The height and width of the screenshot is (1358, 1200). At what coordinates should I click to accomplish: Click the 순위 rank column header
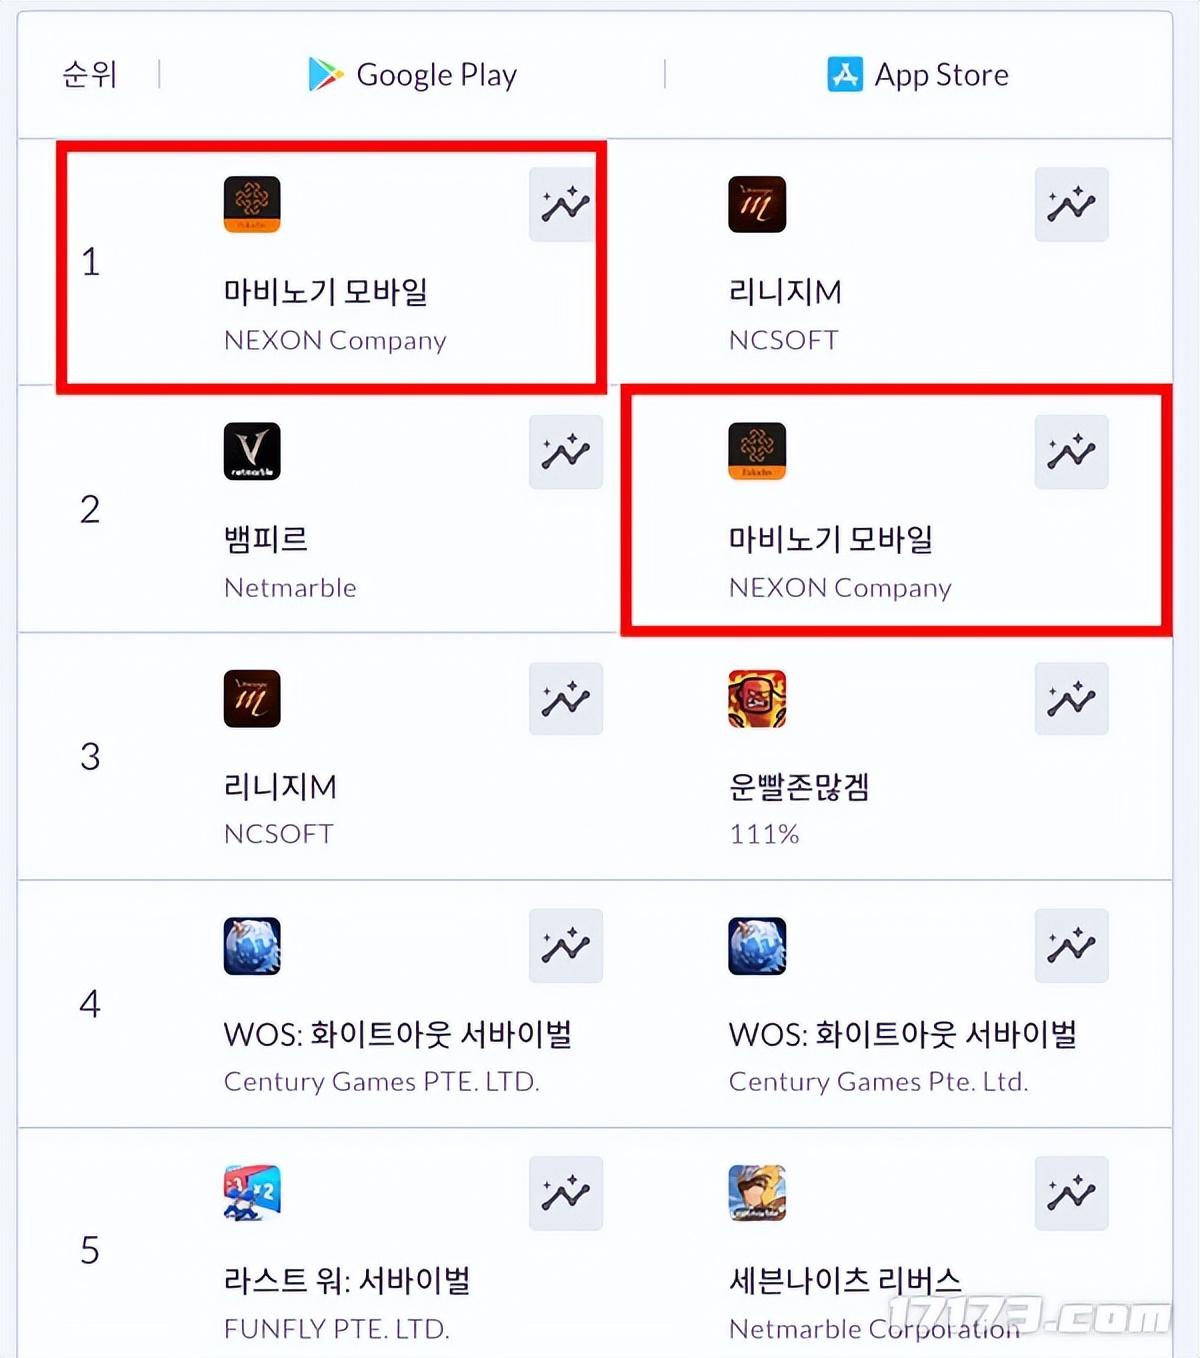pos(90,74)
